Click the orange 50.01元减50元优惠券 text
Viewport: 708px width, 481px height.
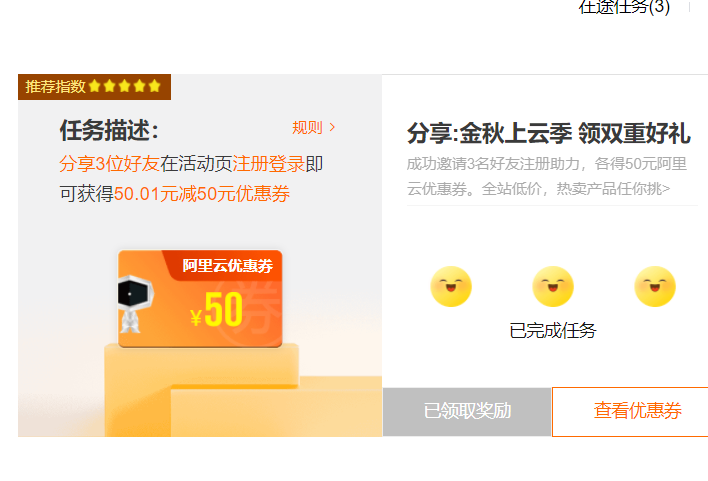coord(202,194)
